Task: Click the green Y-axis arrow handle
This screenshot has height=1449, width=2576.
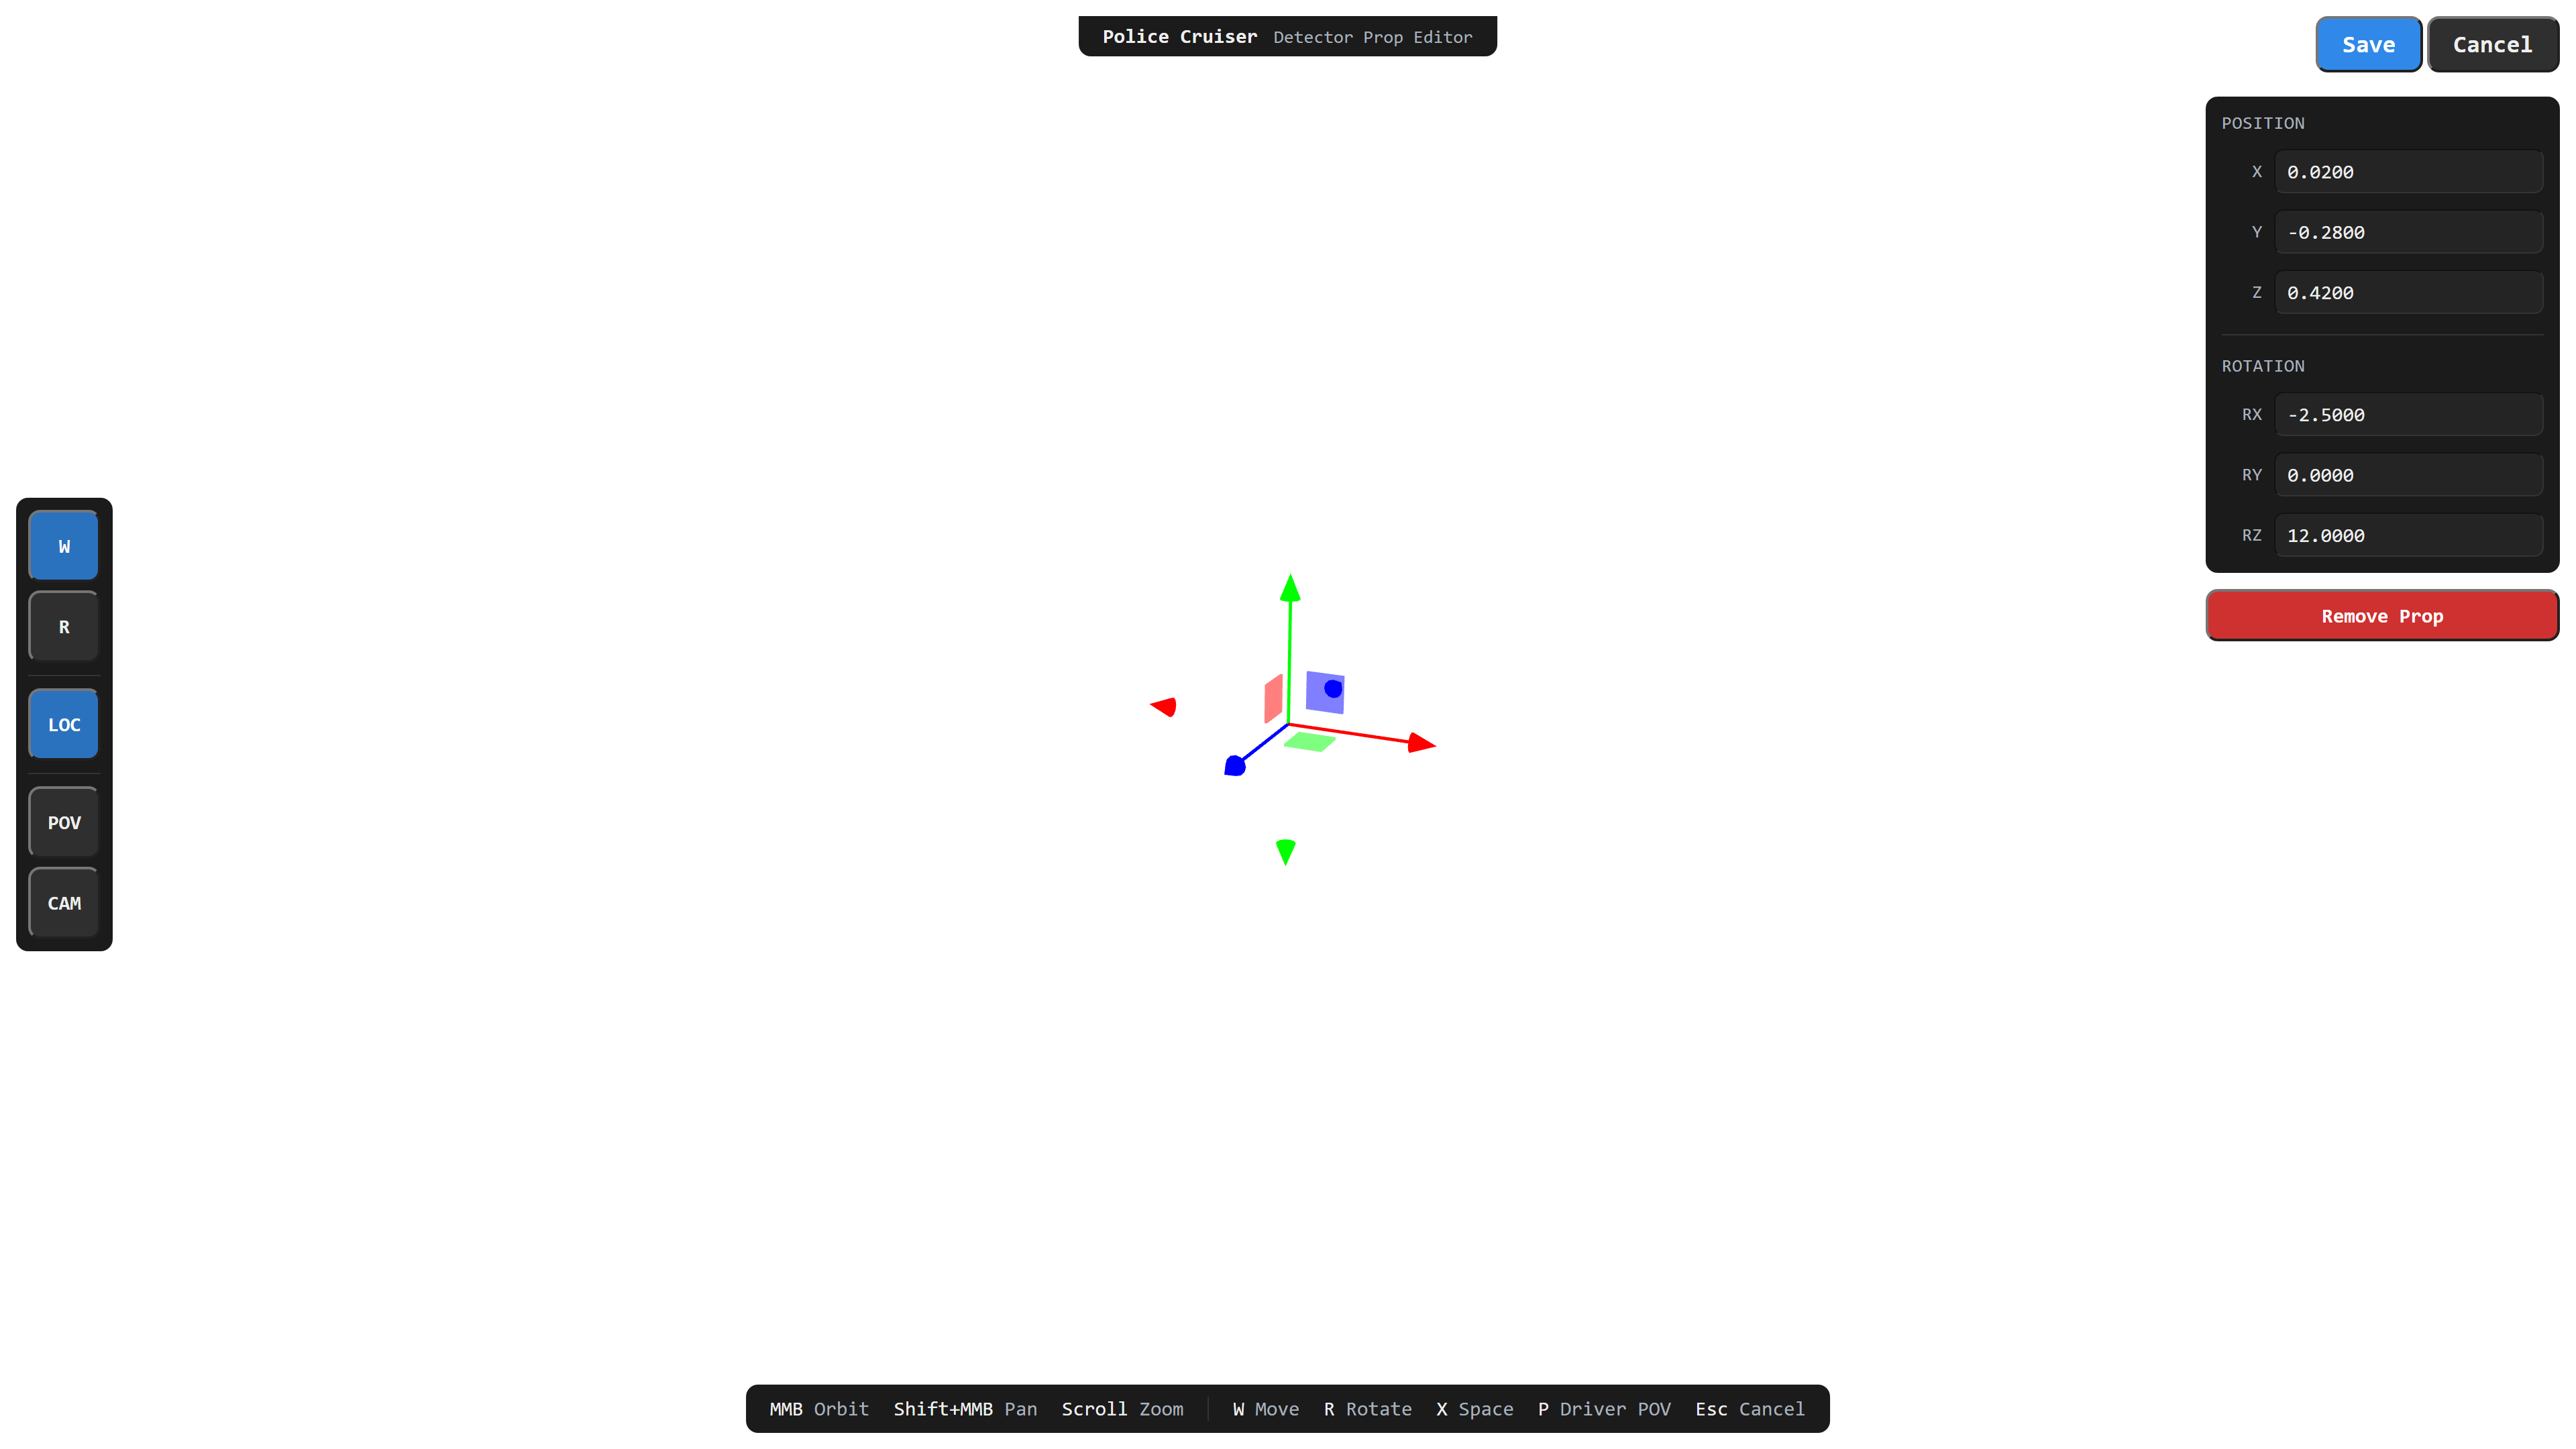Action: pos(1290,588)
